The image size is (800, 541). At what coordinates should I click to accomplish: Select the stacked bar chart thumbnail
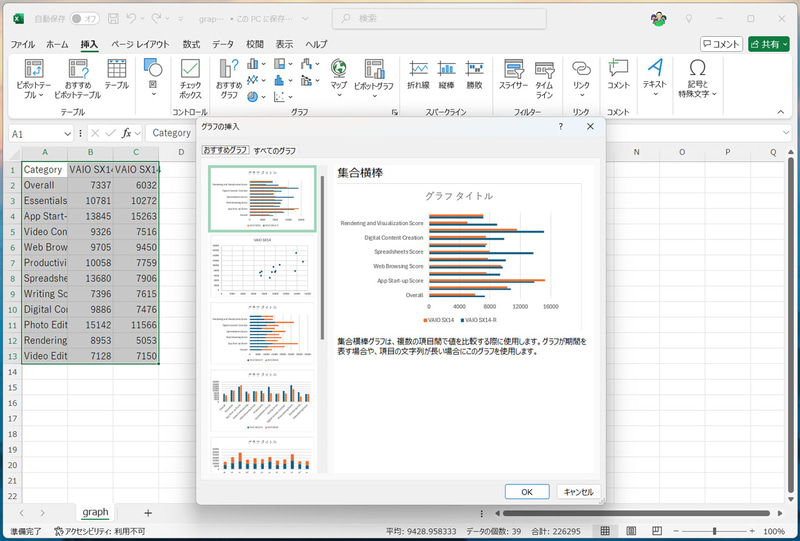click(262, 333)
